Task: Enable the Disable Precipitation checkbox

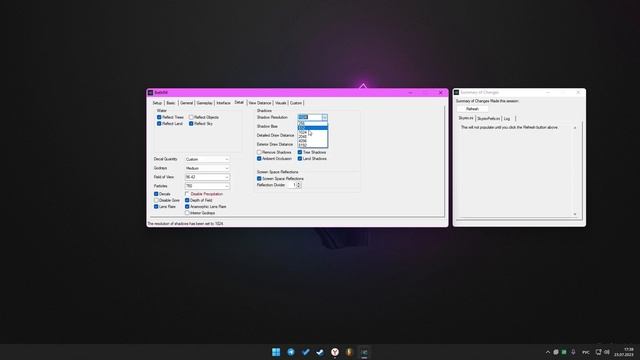Action: tap(187, 194)
